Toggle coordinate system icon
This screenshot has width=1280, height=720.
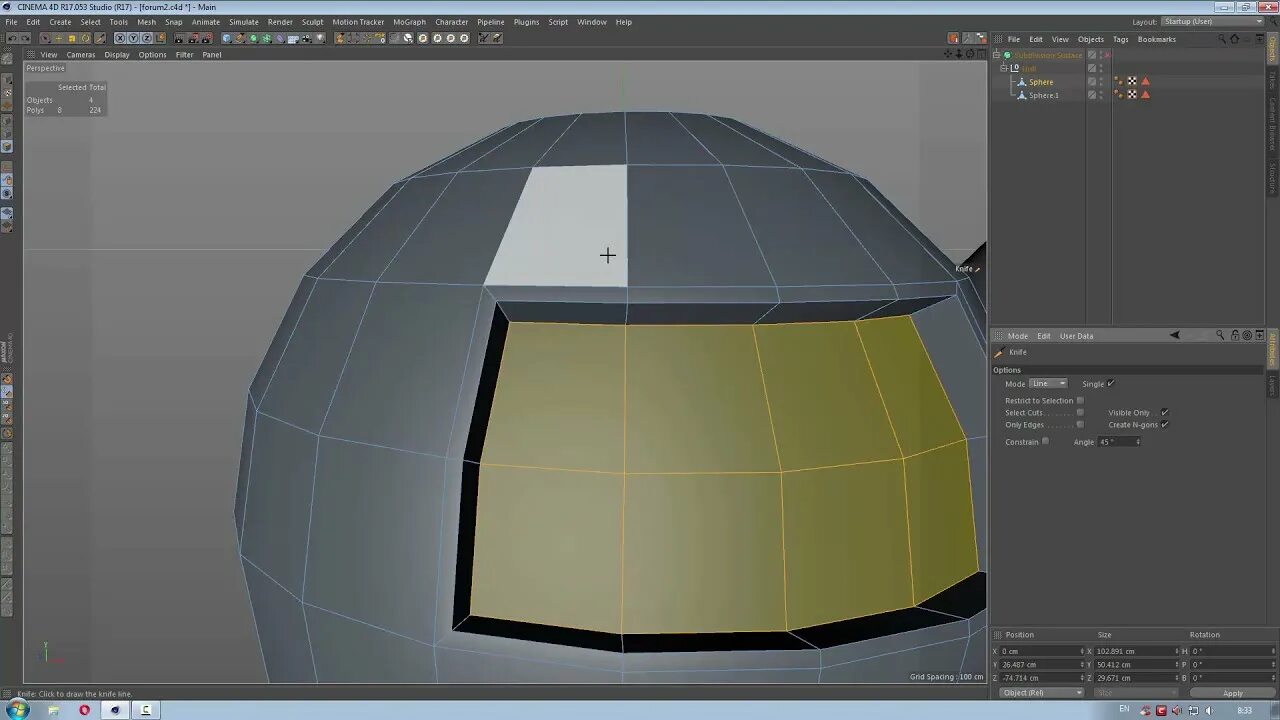coord(161,38)
